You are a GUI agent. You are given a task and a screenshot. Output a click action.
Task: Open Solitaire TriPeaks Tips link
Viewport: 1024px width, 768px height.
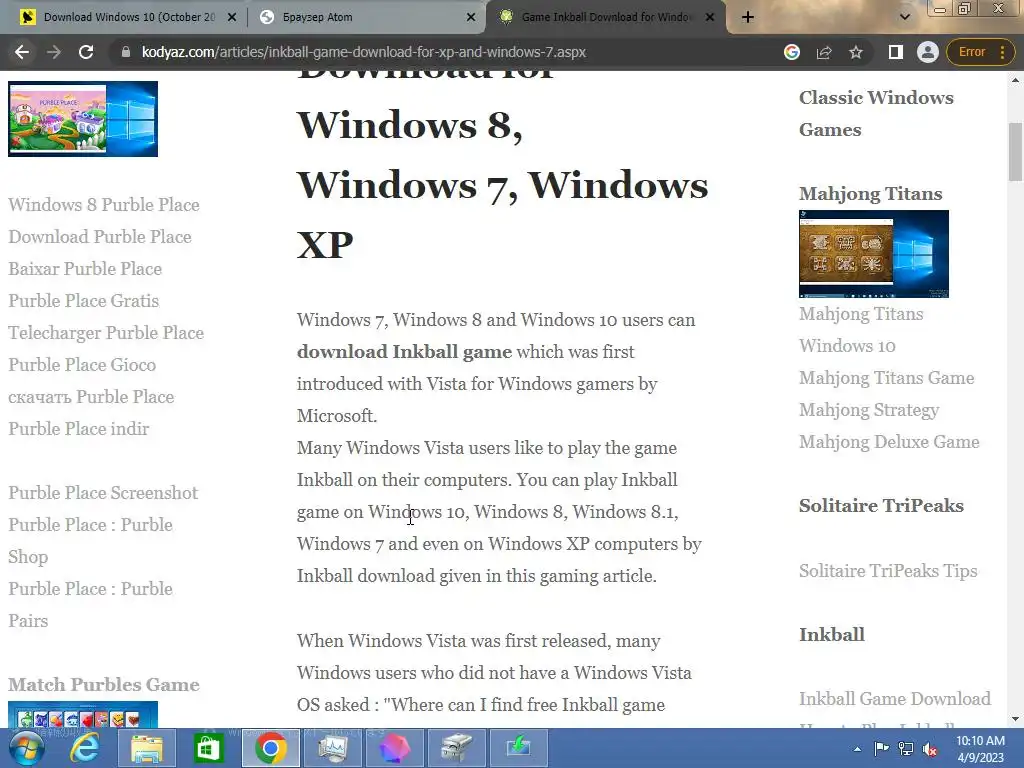tap(888, 570)
